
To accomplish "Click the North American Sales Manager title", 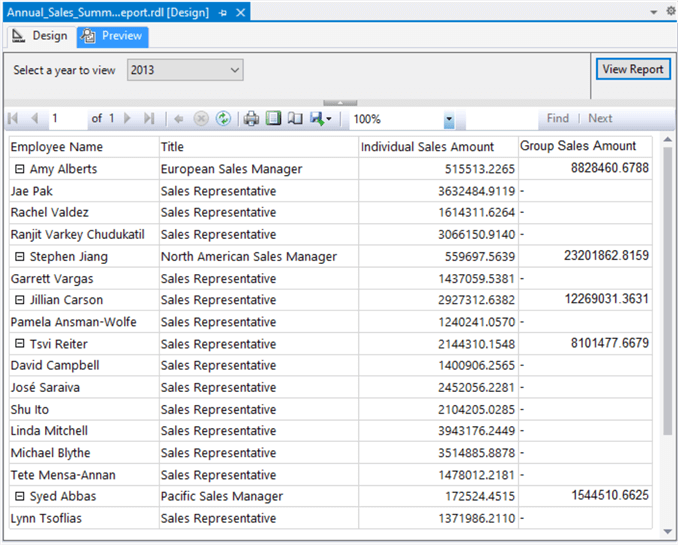I will click(249, 257).
